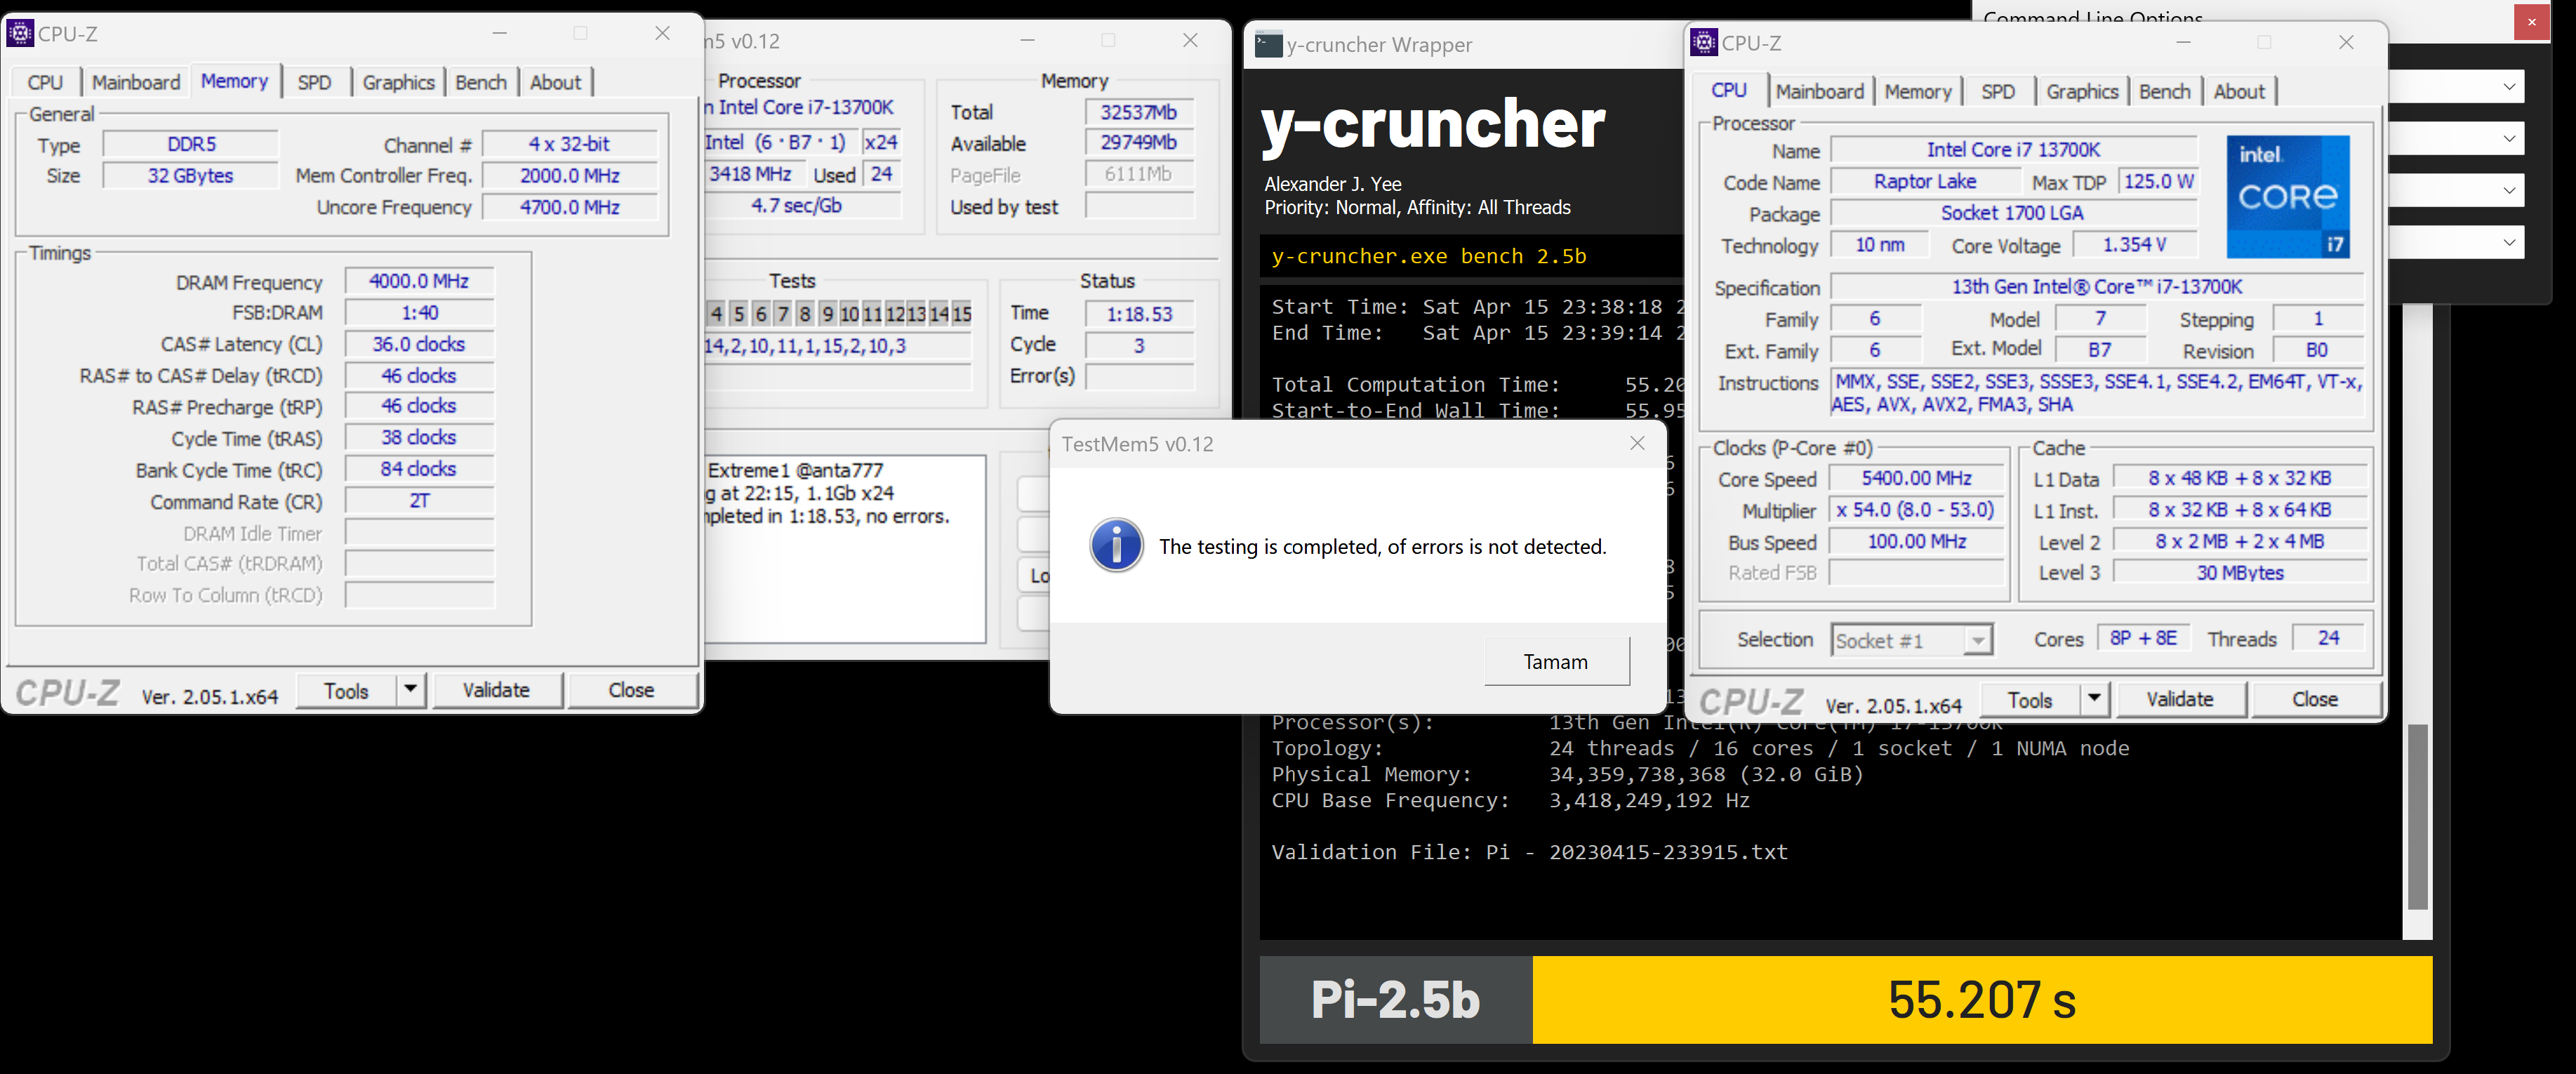Click the Core Voltage 1.354 V value
The width and height of the screenshot is (2576, 1074).
pos(2134,244)
